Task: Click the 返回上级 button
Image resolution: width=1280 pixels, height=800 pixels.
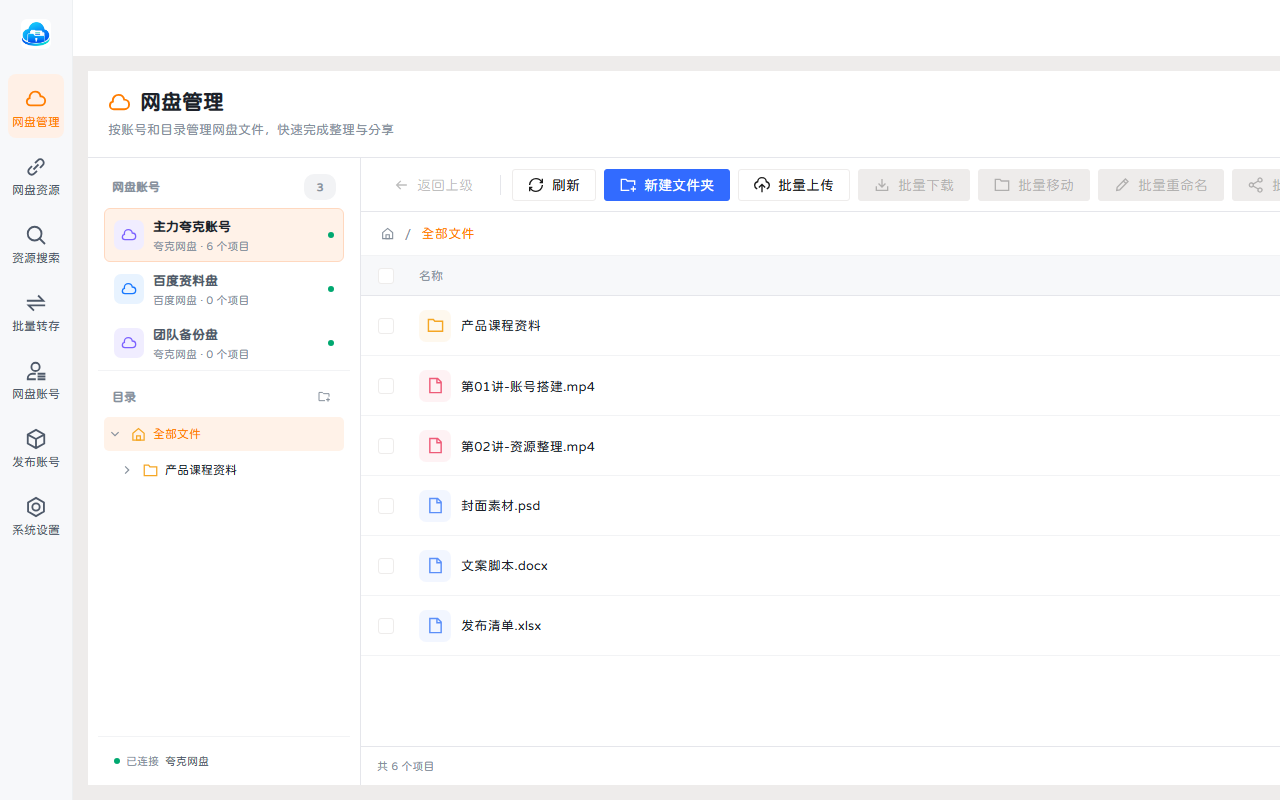Action: click(x=434, y=185)
